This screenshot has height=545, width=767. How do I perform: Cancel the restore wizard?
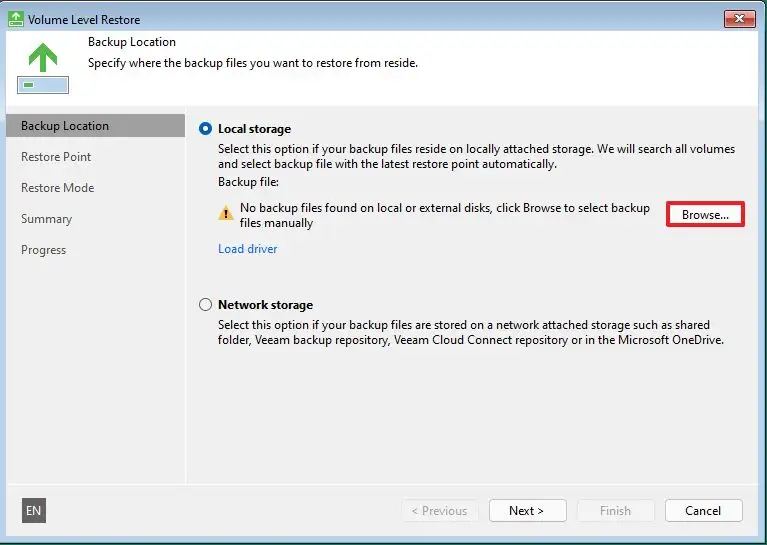point(703,510)
